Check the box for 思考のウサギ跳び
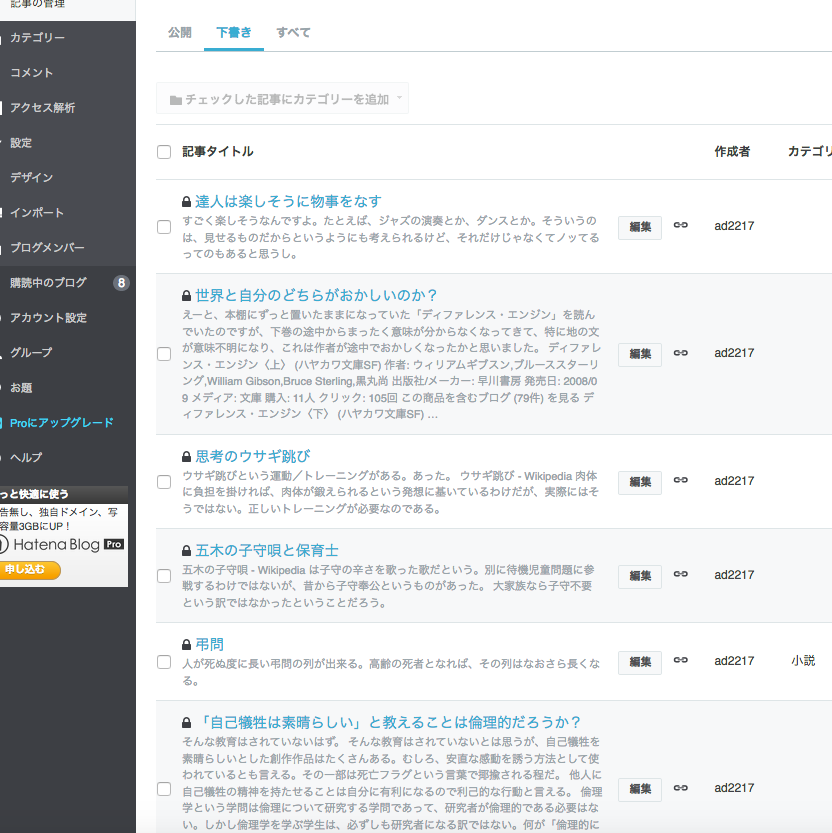832x833 pixels. tap(164, 482)
